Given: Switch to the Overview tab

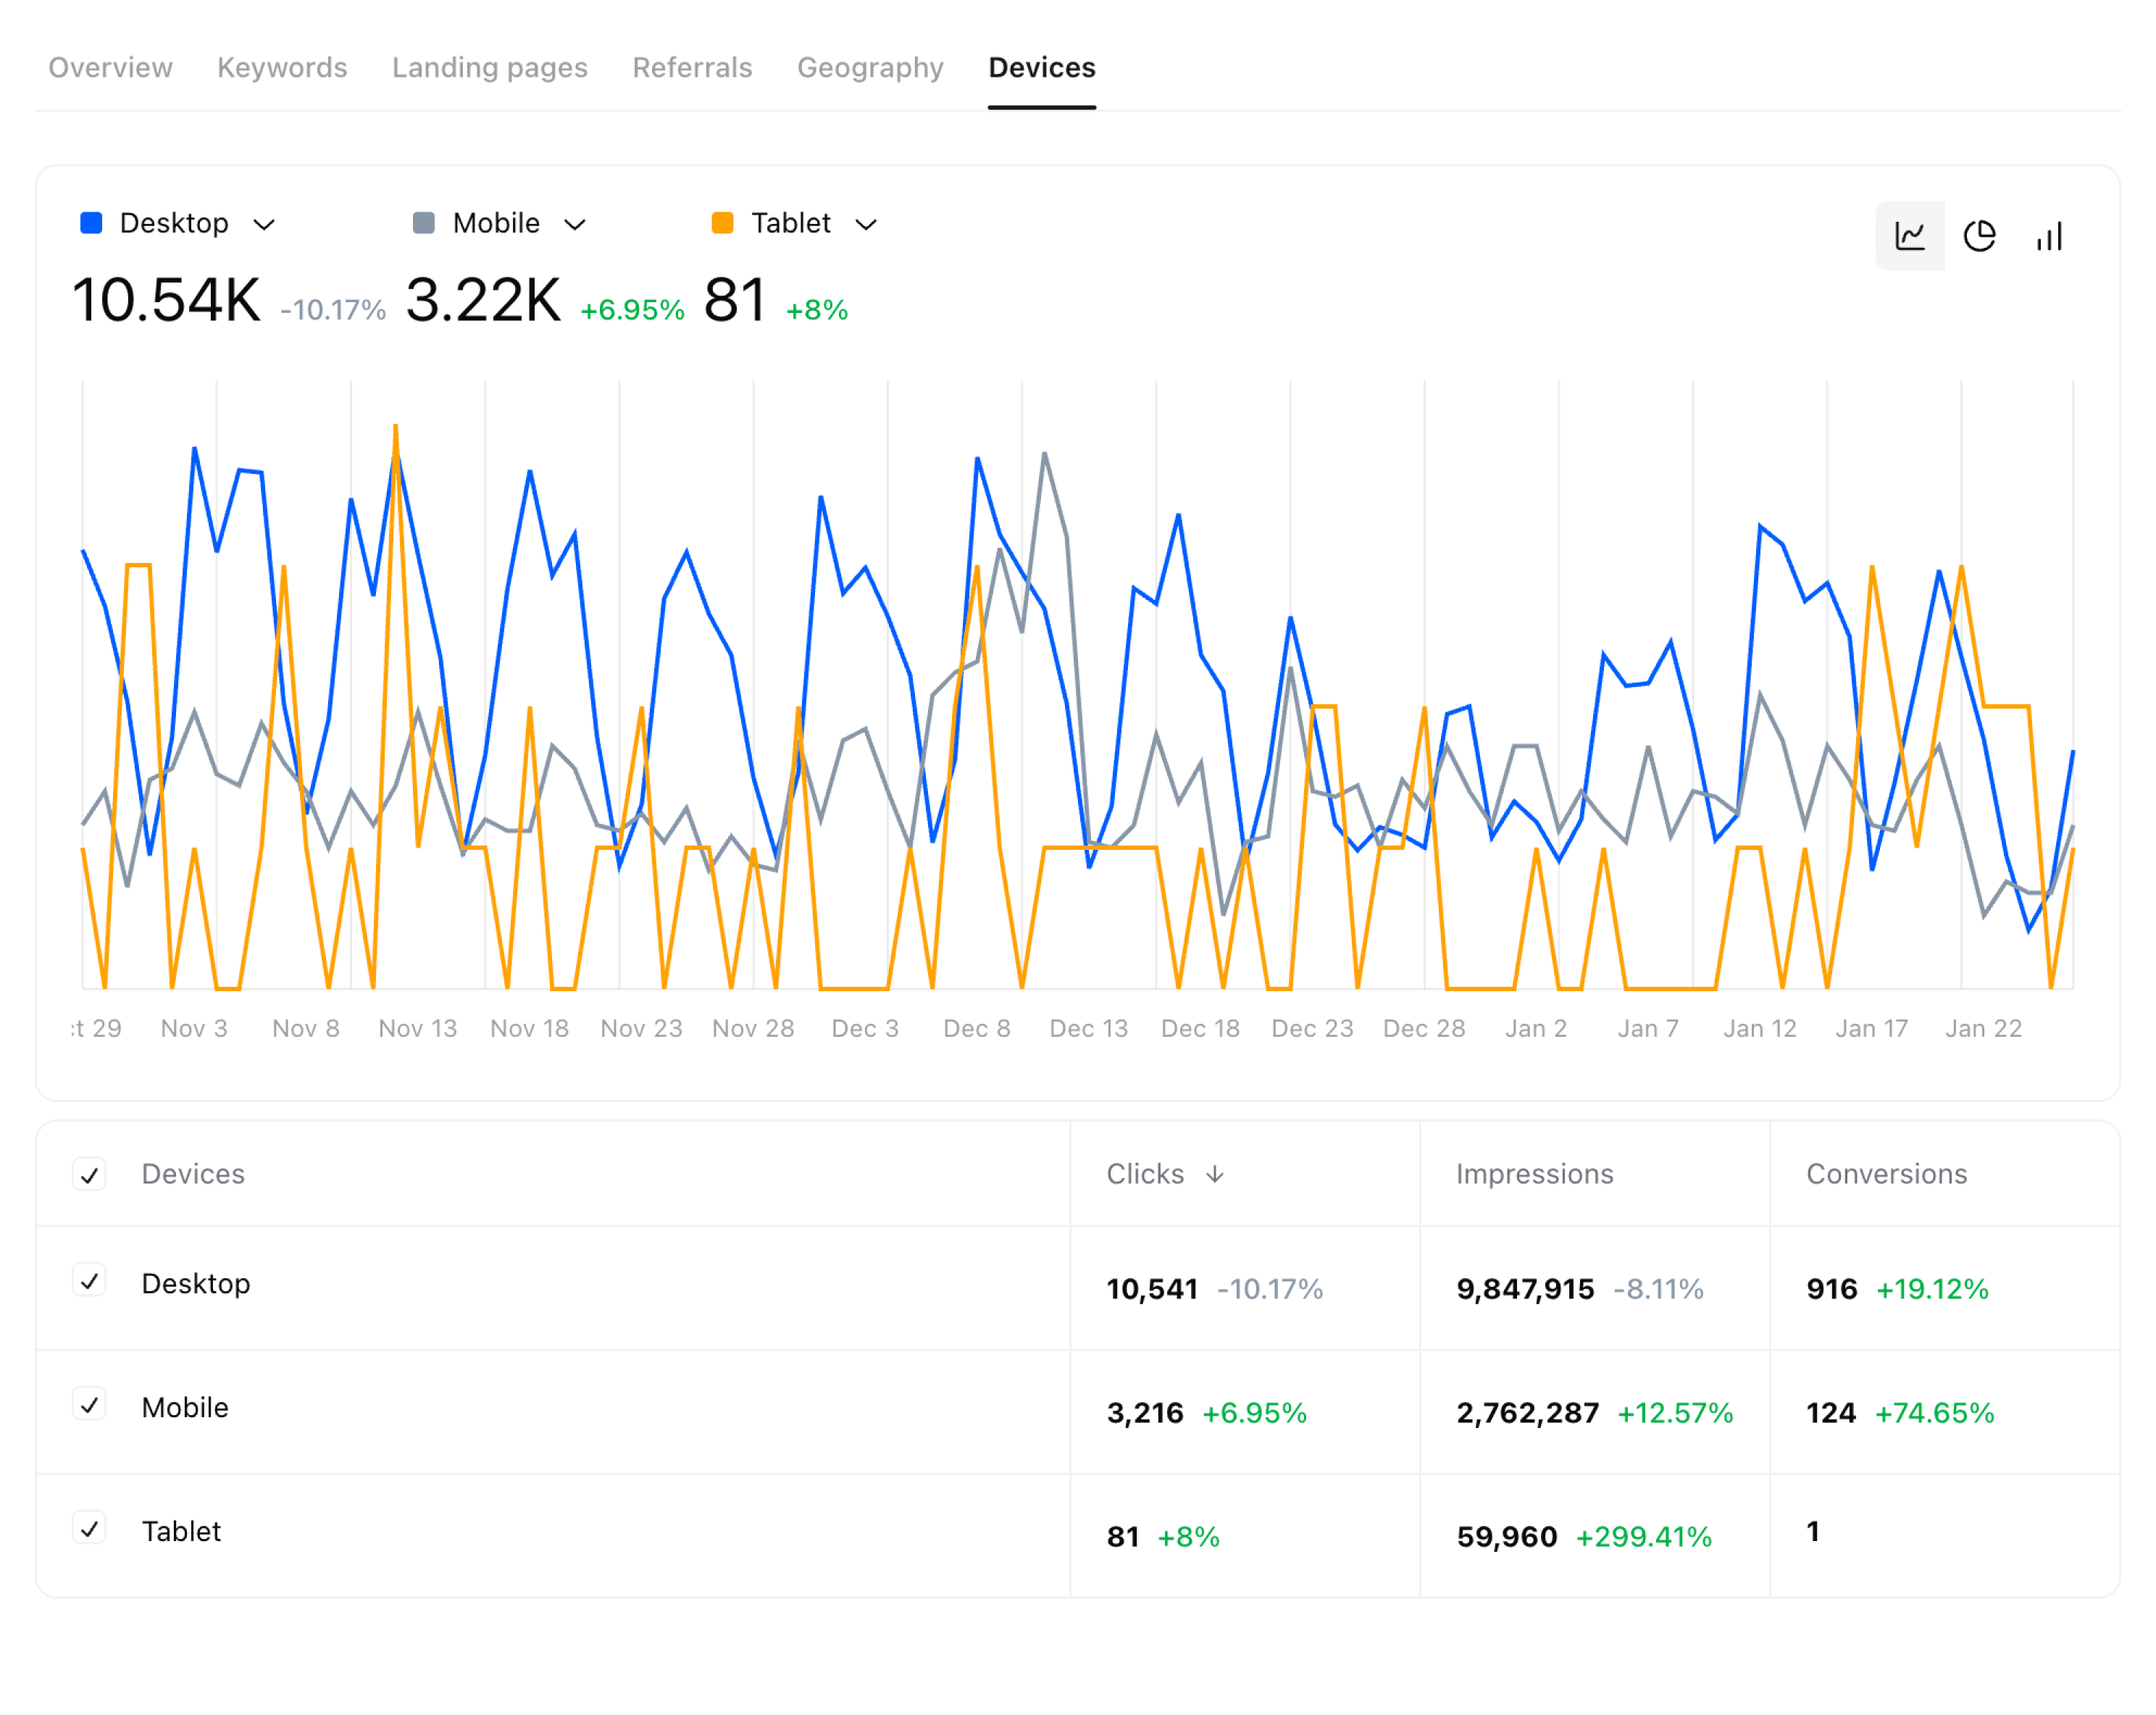Looking at the screenshot, I should coord(111,67).
